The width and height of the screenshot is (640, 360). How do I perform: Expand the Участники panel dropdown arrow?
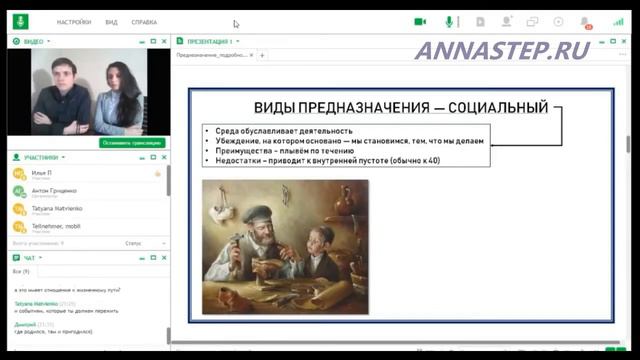point(63,157)
